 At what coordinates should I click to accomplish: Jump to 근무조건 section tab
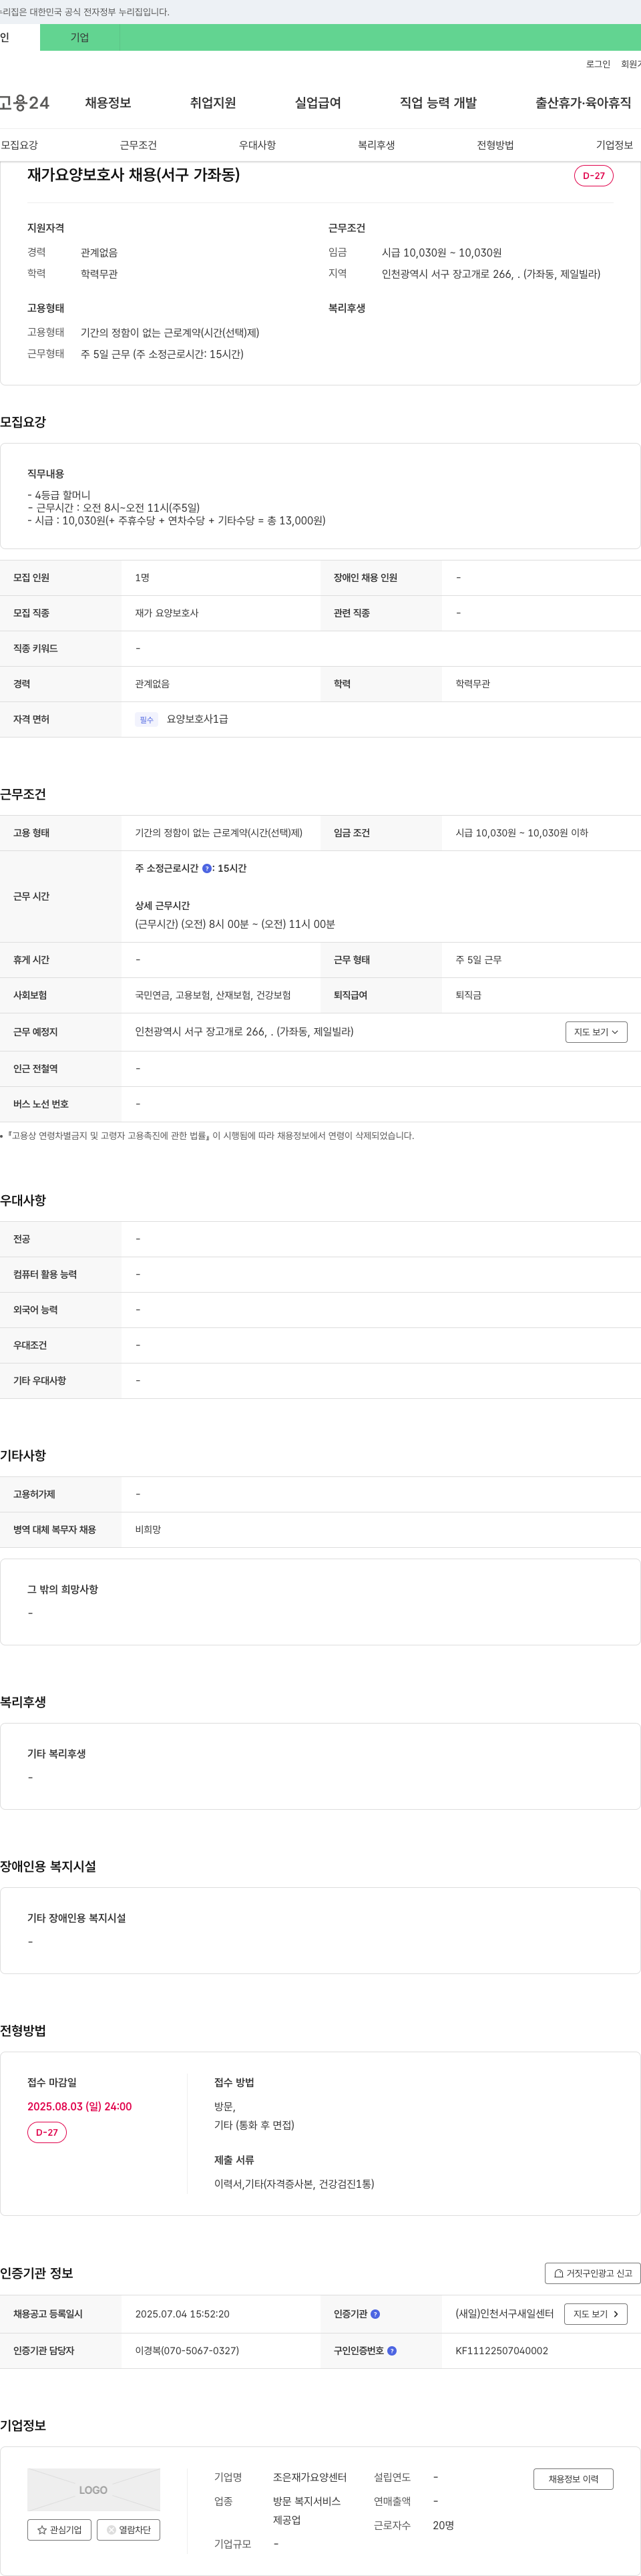138,145
